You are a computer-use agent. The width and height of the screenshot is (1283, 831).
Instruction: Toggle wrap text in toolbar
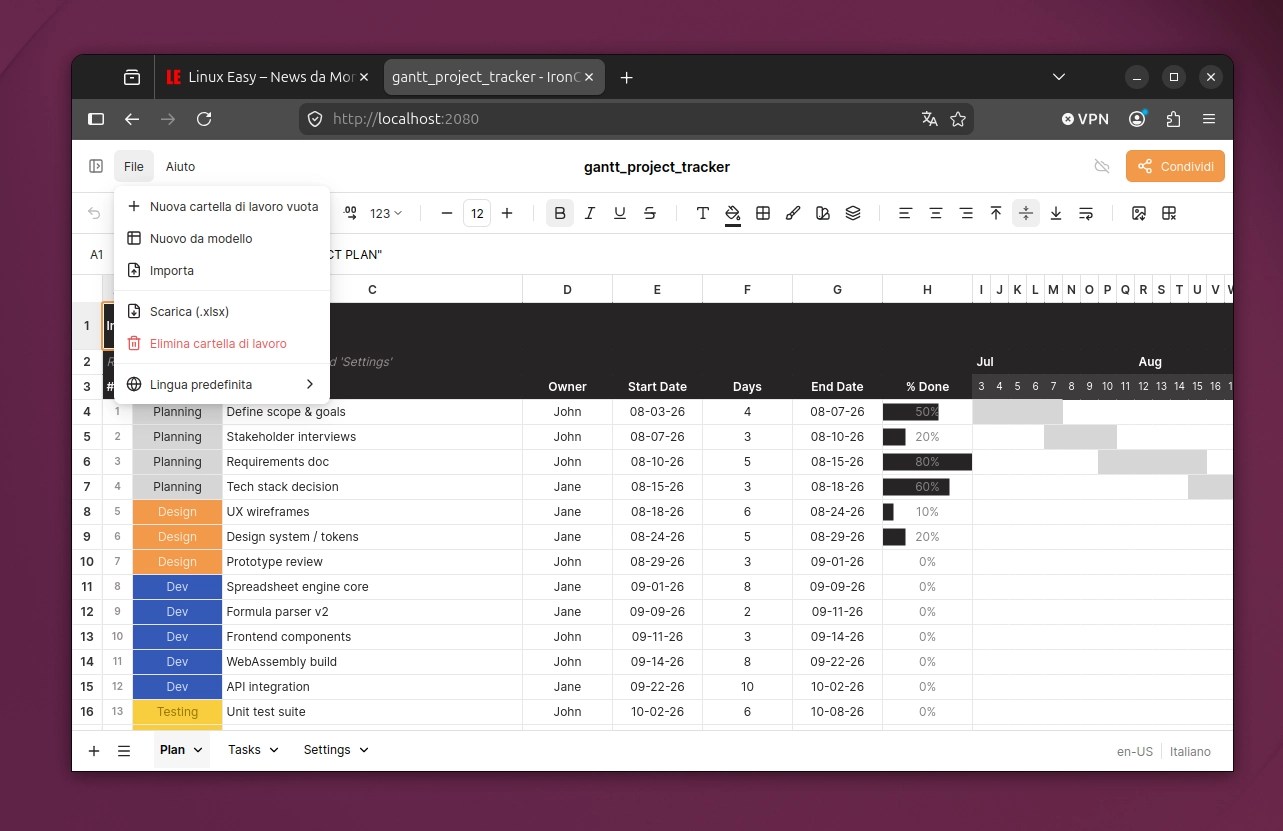(x=1086, y=213)
